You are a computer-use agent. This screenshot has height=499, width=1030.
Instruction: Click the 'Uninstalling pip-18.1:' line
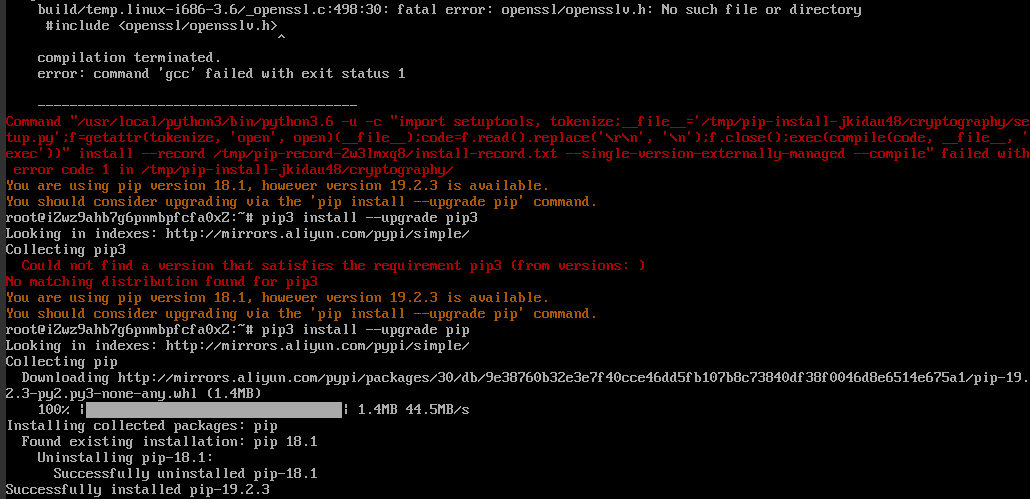125,457
